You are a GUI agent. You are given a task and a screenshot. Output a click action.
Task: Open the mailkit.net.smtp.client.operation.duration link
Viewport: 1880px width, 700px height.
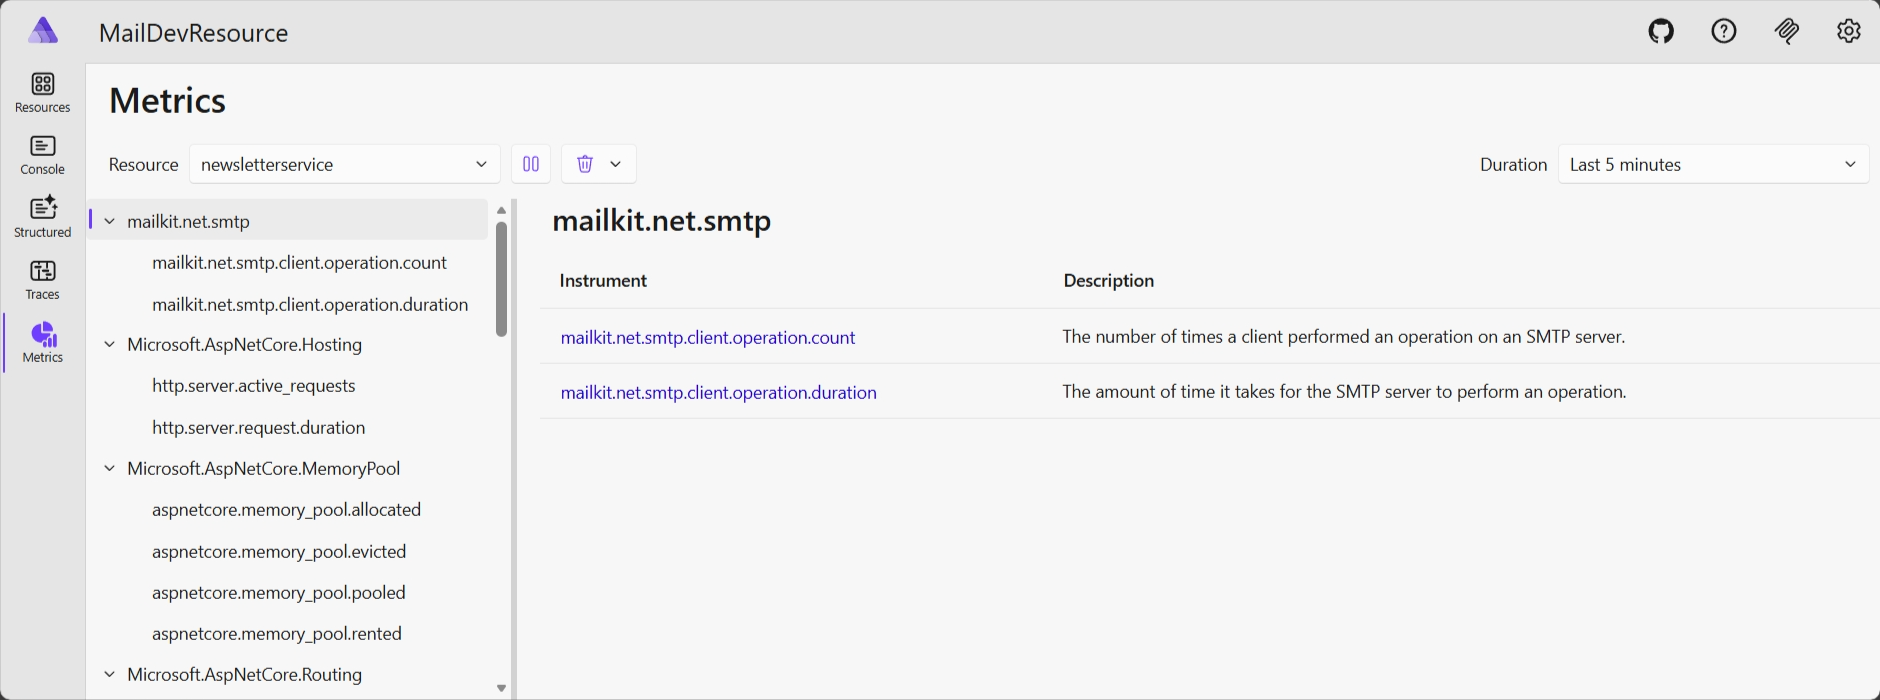click(x=719, y=391)
